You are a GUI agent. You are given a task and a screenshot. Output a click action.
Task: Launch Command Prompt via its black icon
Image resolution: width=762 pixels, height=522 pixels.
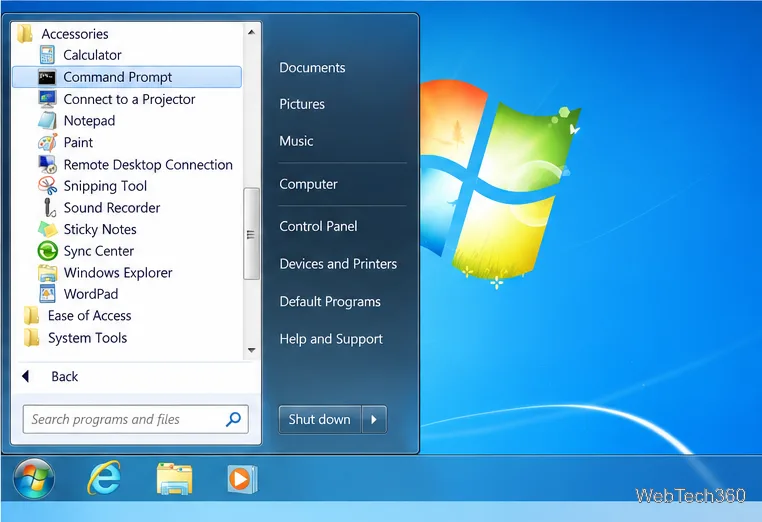(47, 77)
